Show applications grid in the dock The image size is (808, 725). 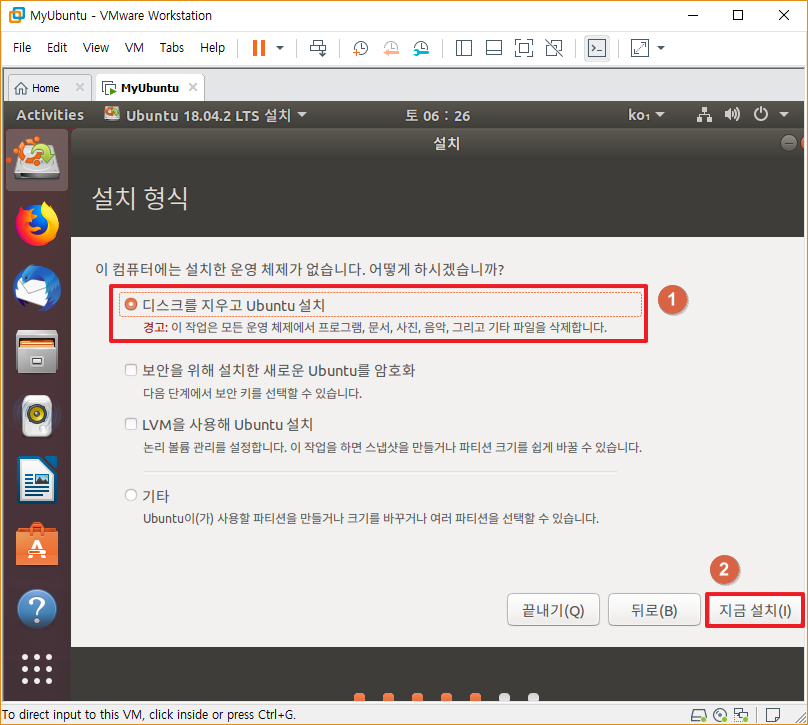point(37,669)
